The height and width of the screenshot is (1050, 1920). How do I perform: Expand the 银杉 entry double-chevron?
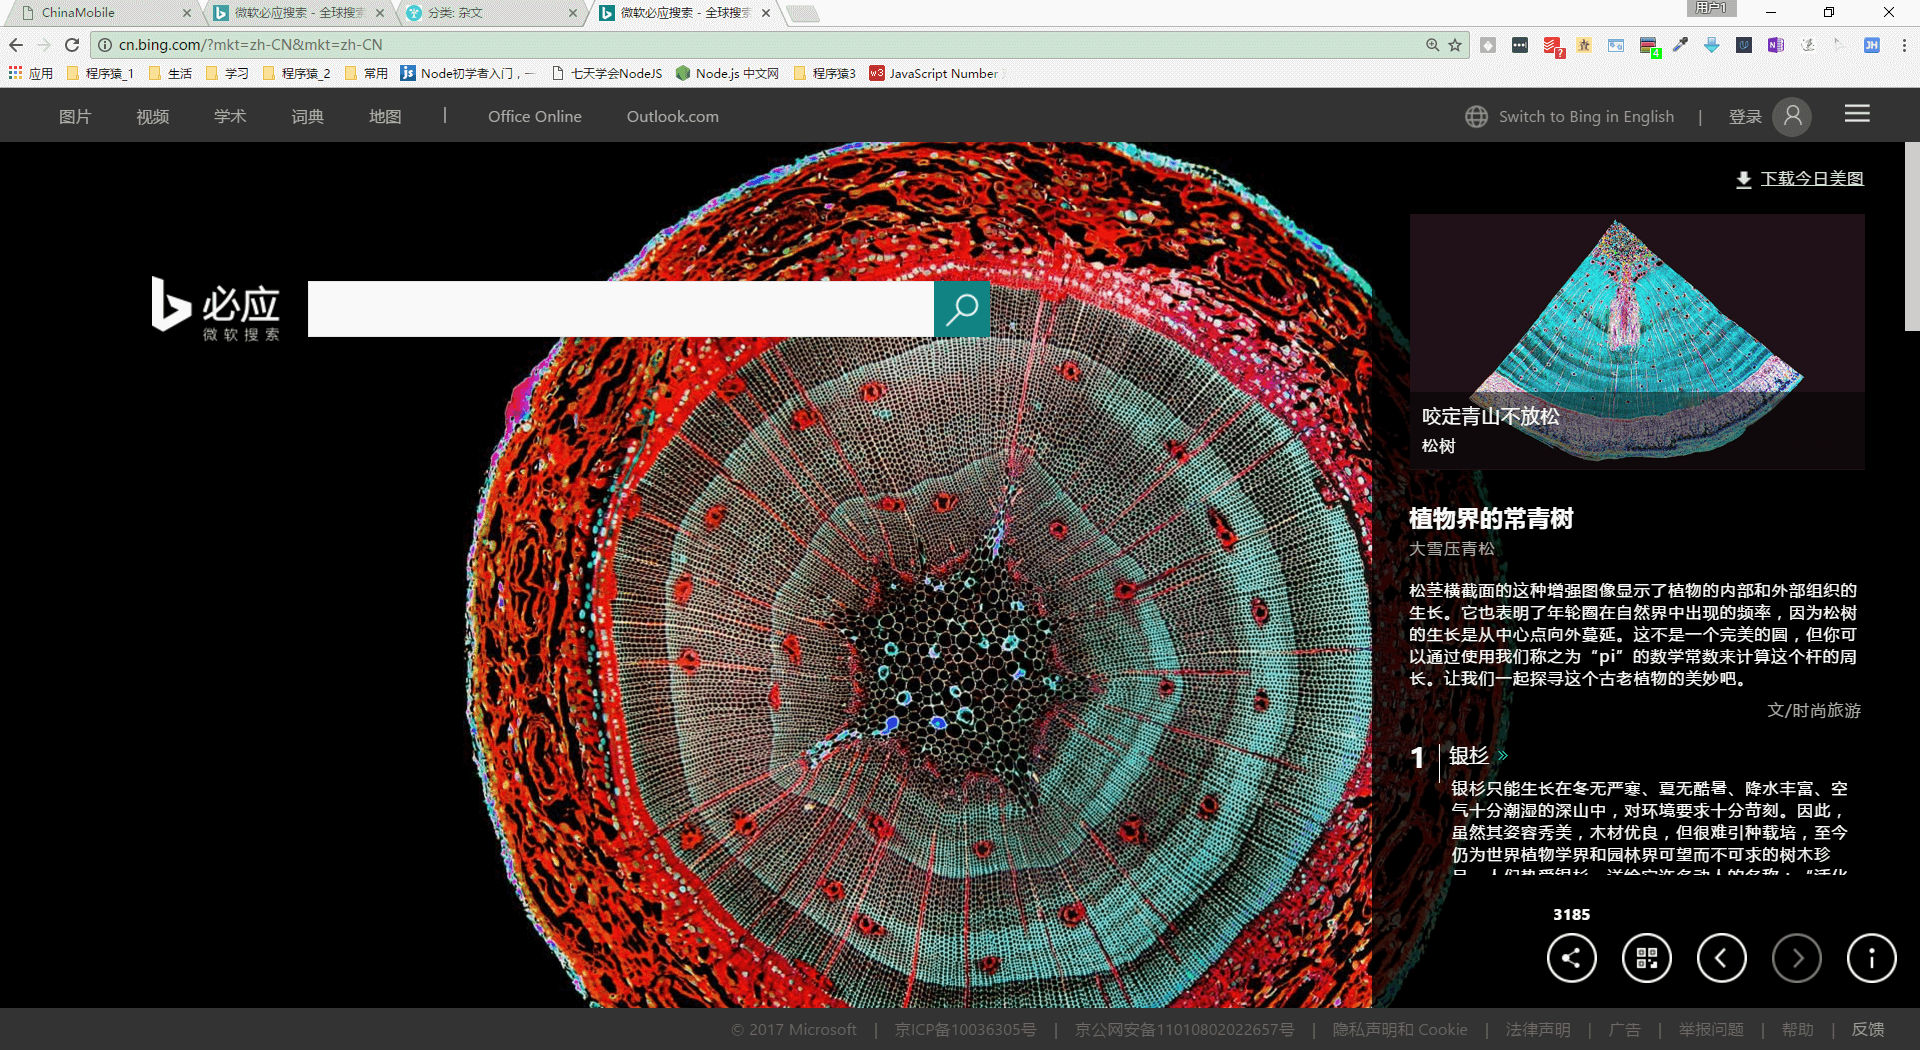1502,755
